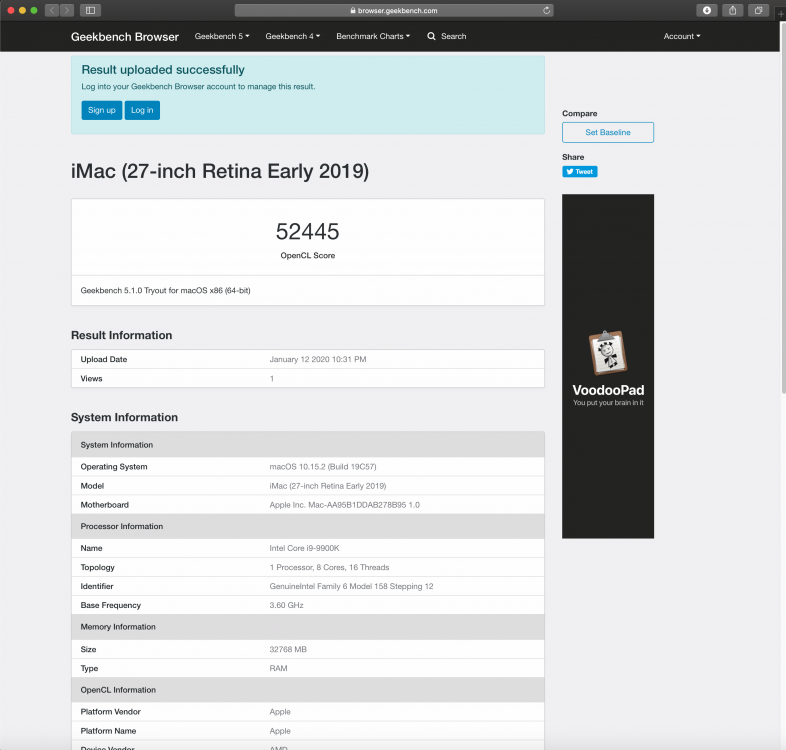Add a new tab with the plus icon
The image size is (786, 750).
(x=780, y=14)
